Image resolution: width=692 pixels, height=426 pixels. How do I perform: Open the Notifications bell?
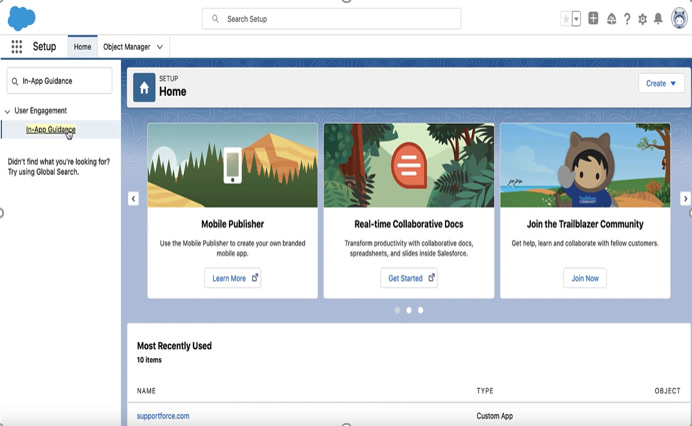click(658, 19)
